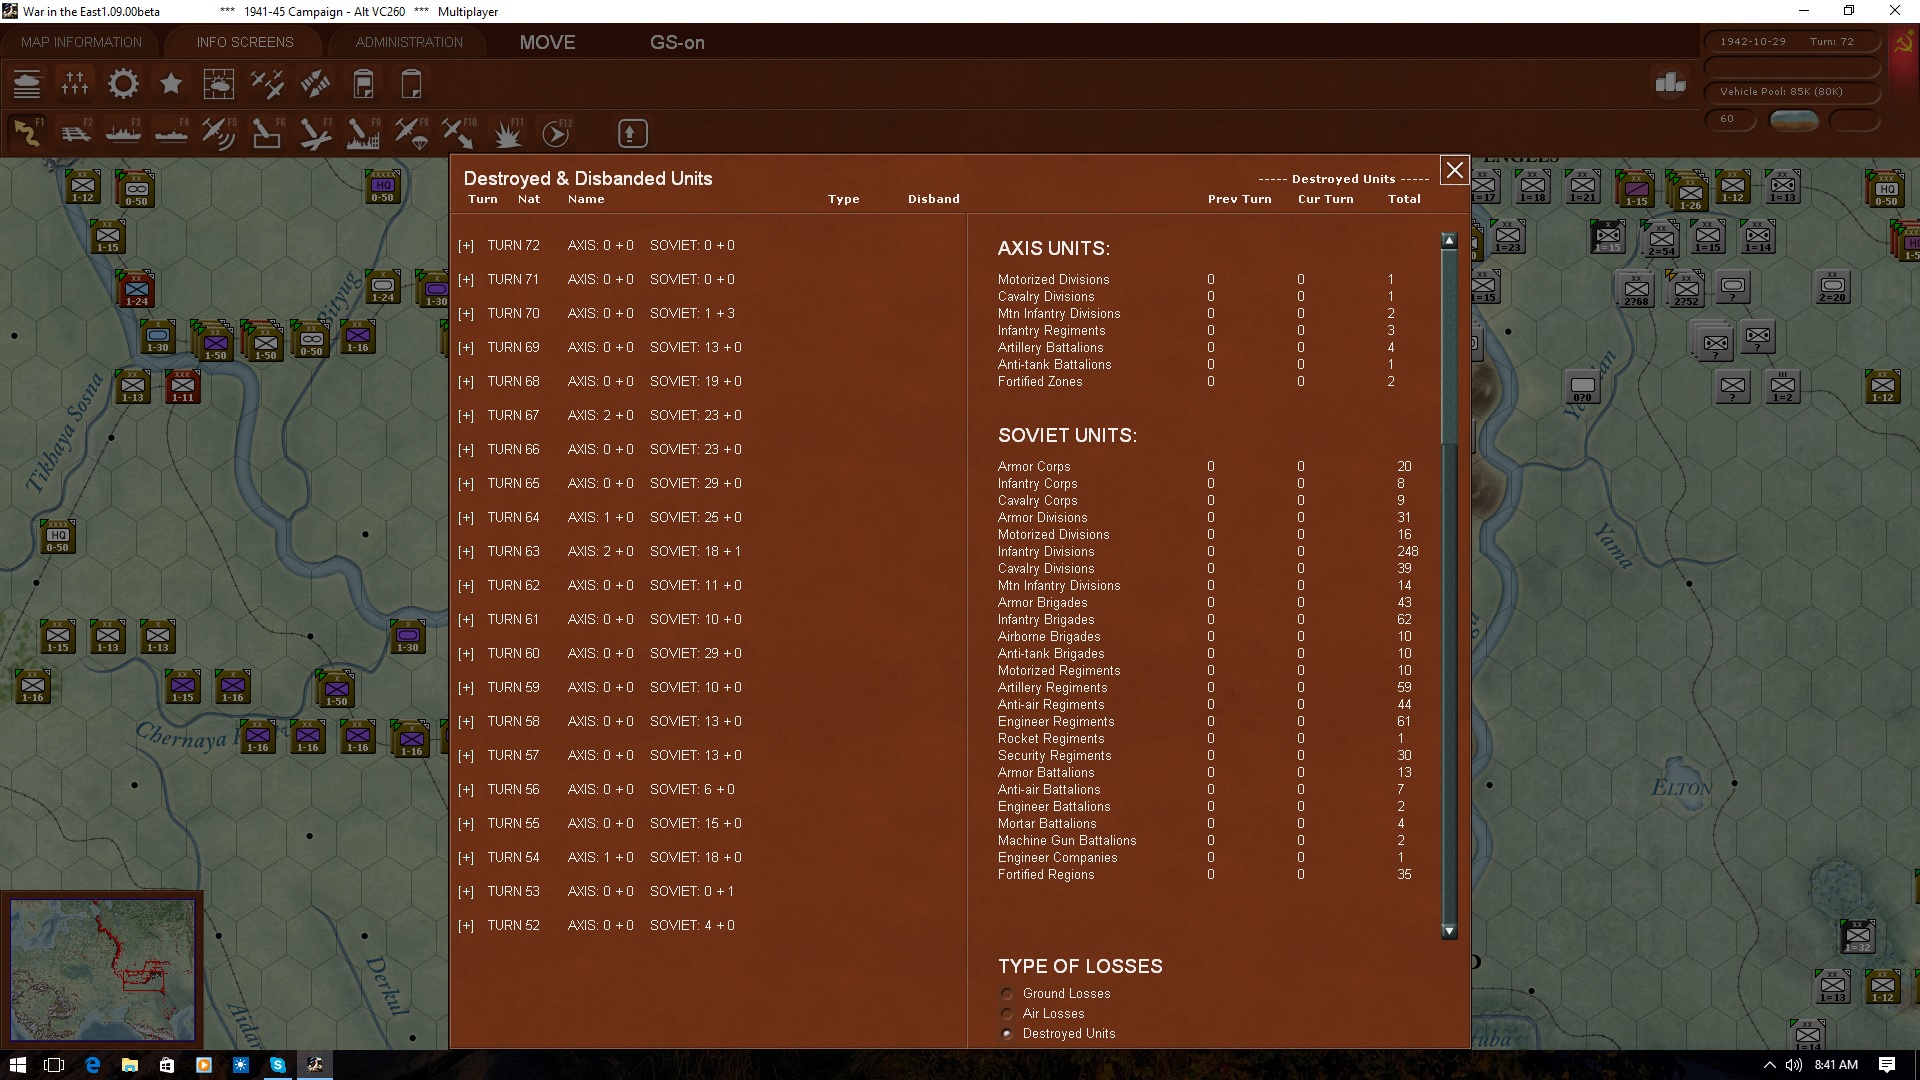Click the SOVIET: 29 + 0 text for TURN 65
The height and width of the screenshot is (1080, 1920).
(696, 484)
